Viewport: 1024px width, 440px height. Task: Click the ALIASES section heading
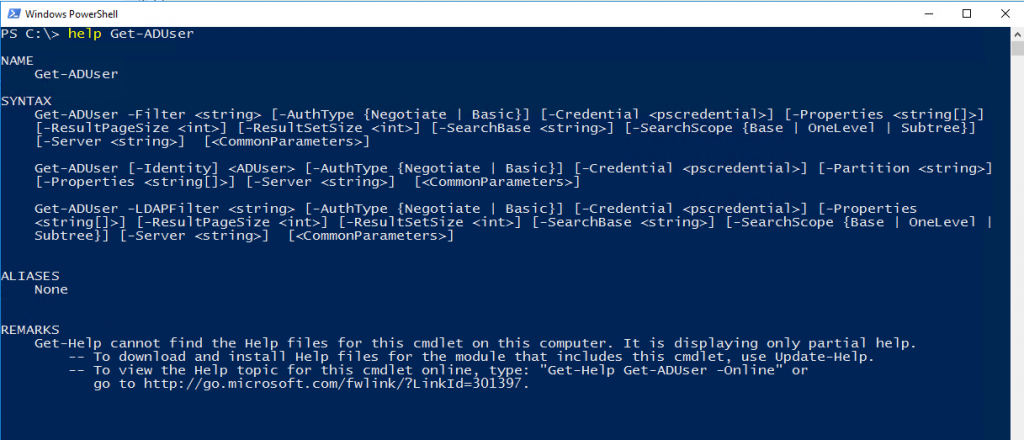pos(30,276)
